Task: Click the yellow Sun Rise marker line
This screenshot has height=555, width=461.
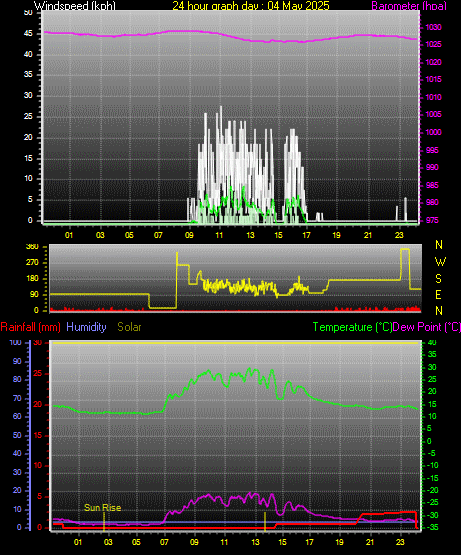Action: click(x=104, y=522)
